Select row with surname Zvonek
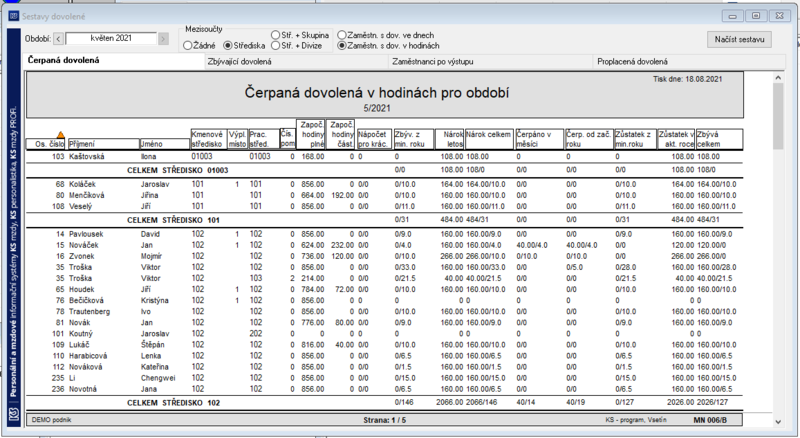This screenshot has height=438, width=800. [385, 256]
